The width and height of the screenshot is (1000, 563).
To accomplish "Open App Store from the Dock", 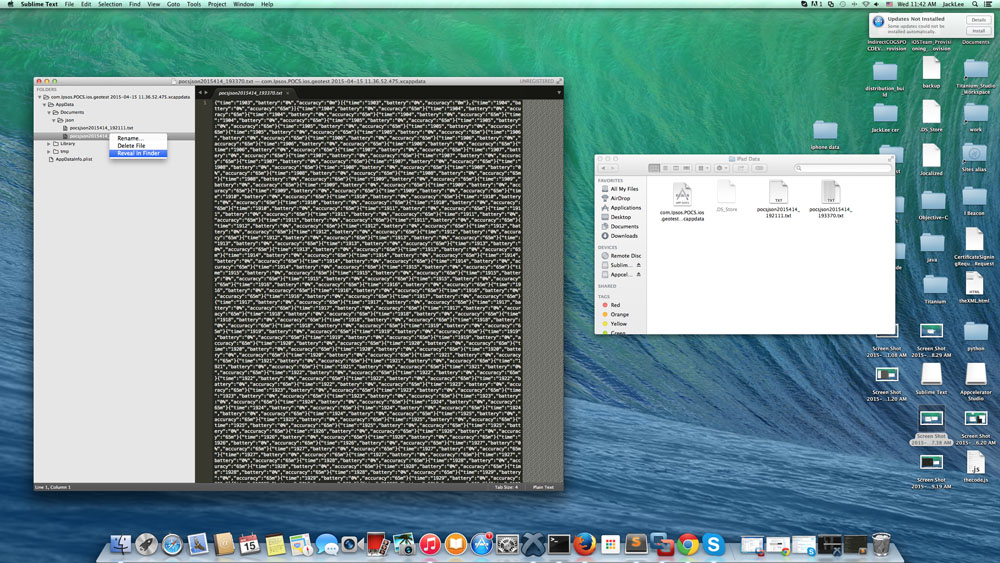I will pyautogui.click(x=482, y=545).
